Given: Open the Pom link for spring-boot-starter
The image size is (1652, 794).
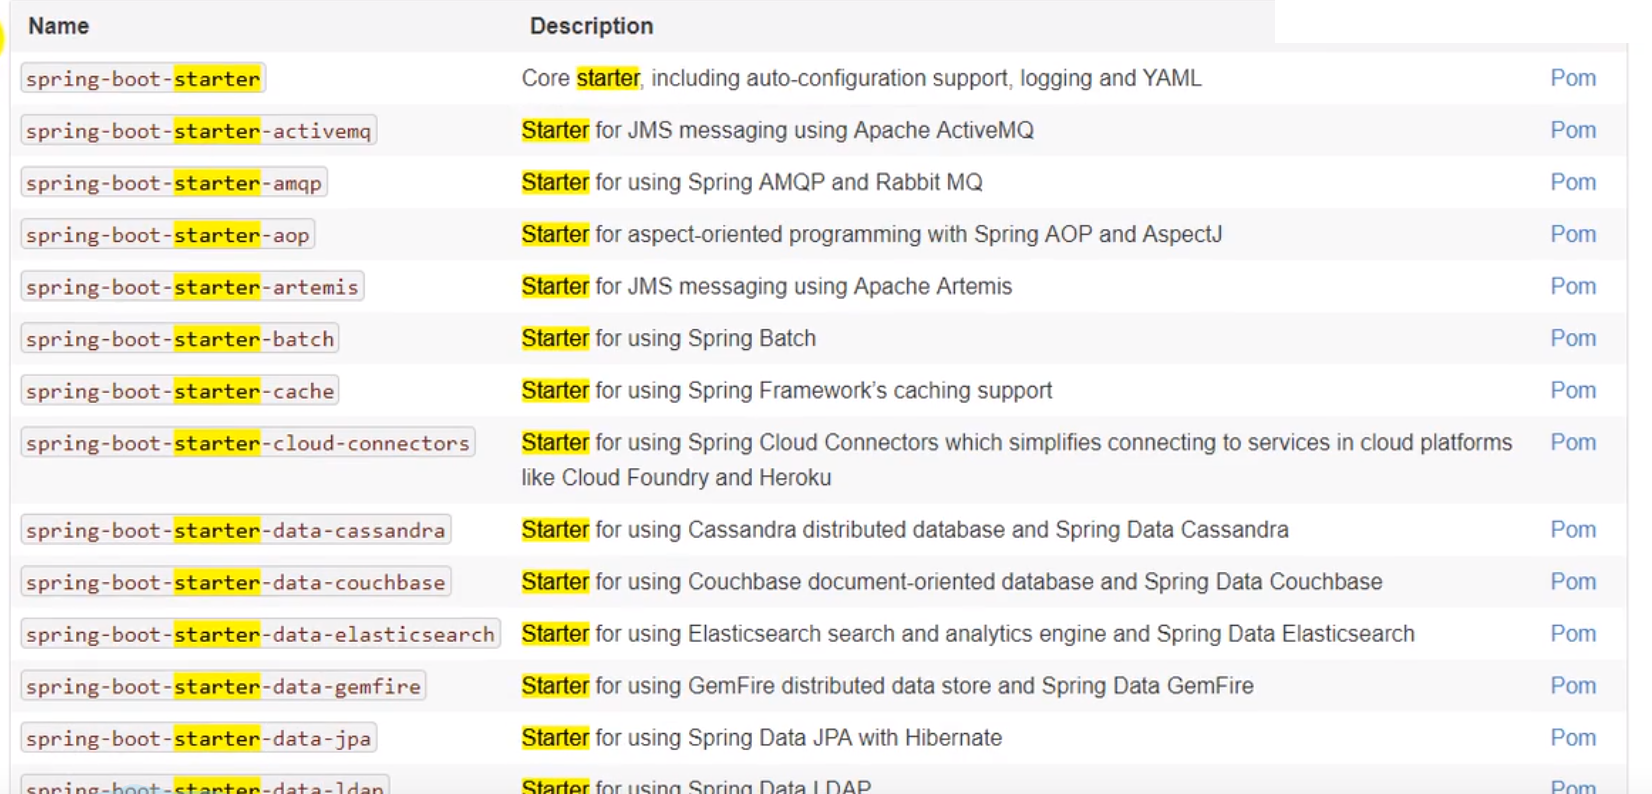Looking at the screenshot, I should coord(1572,78).
